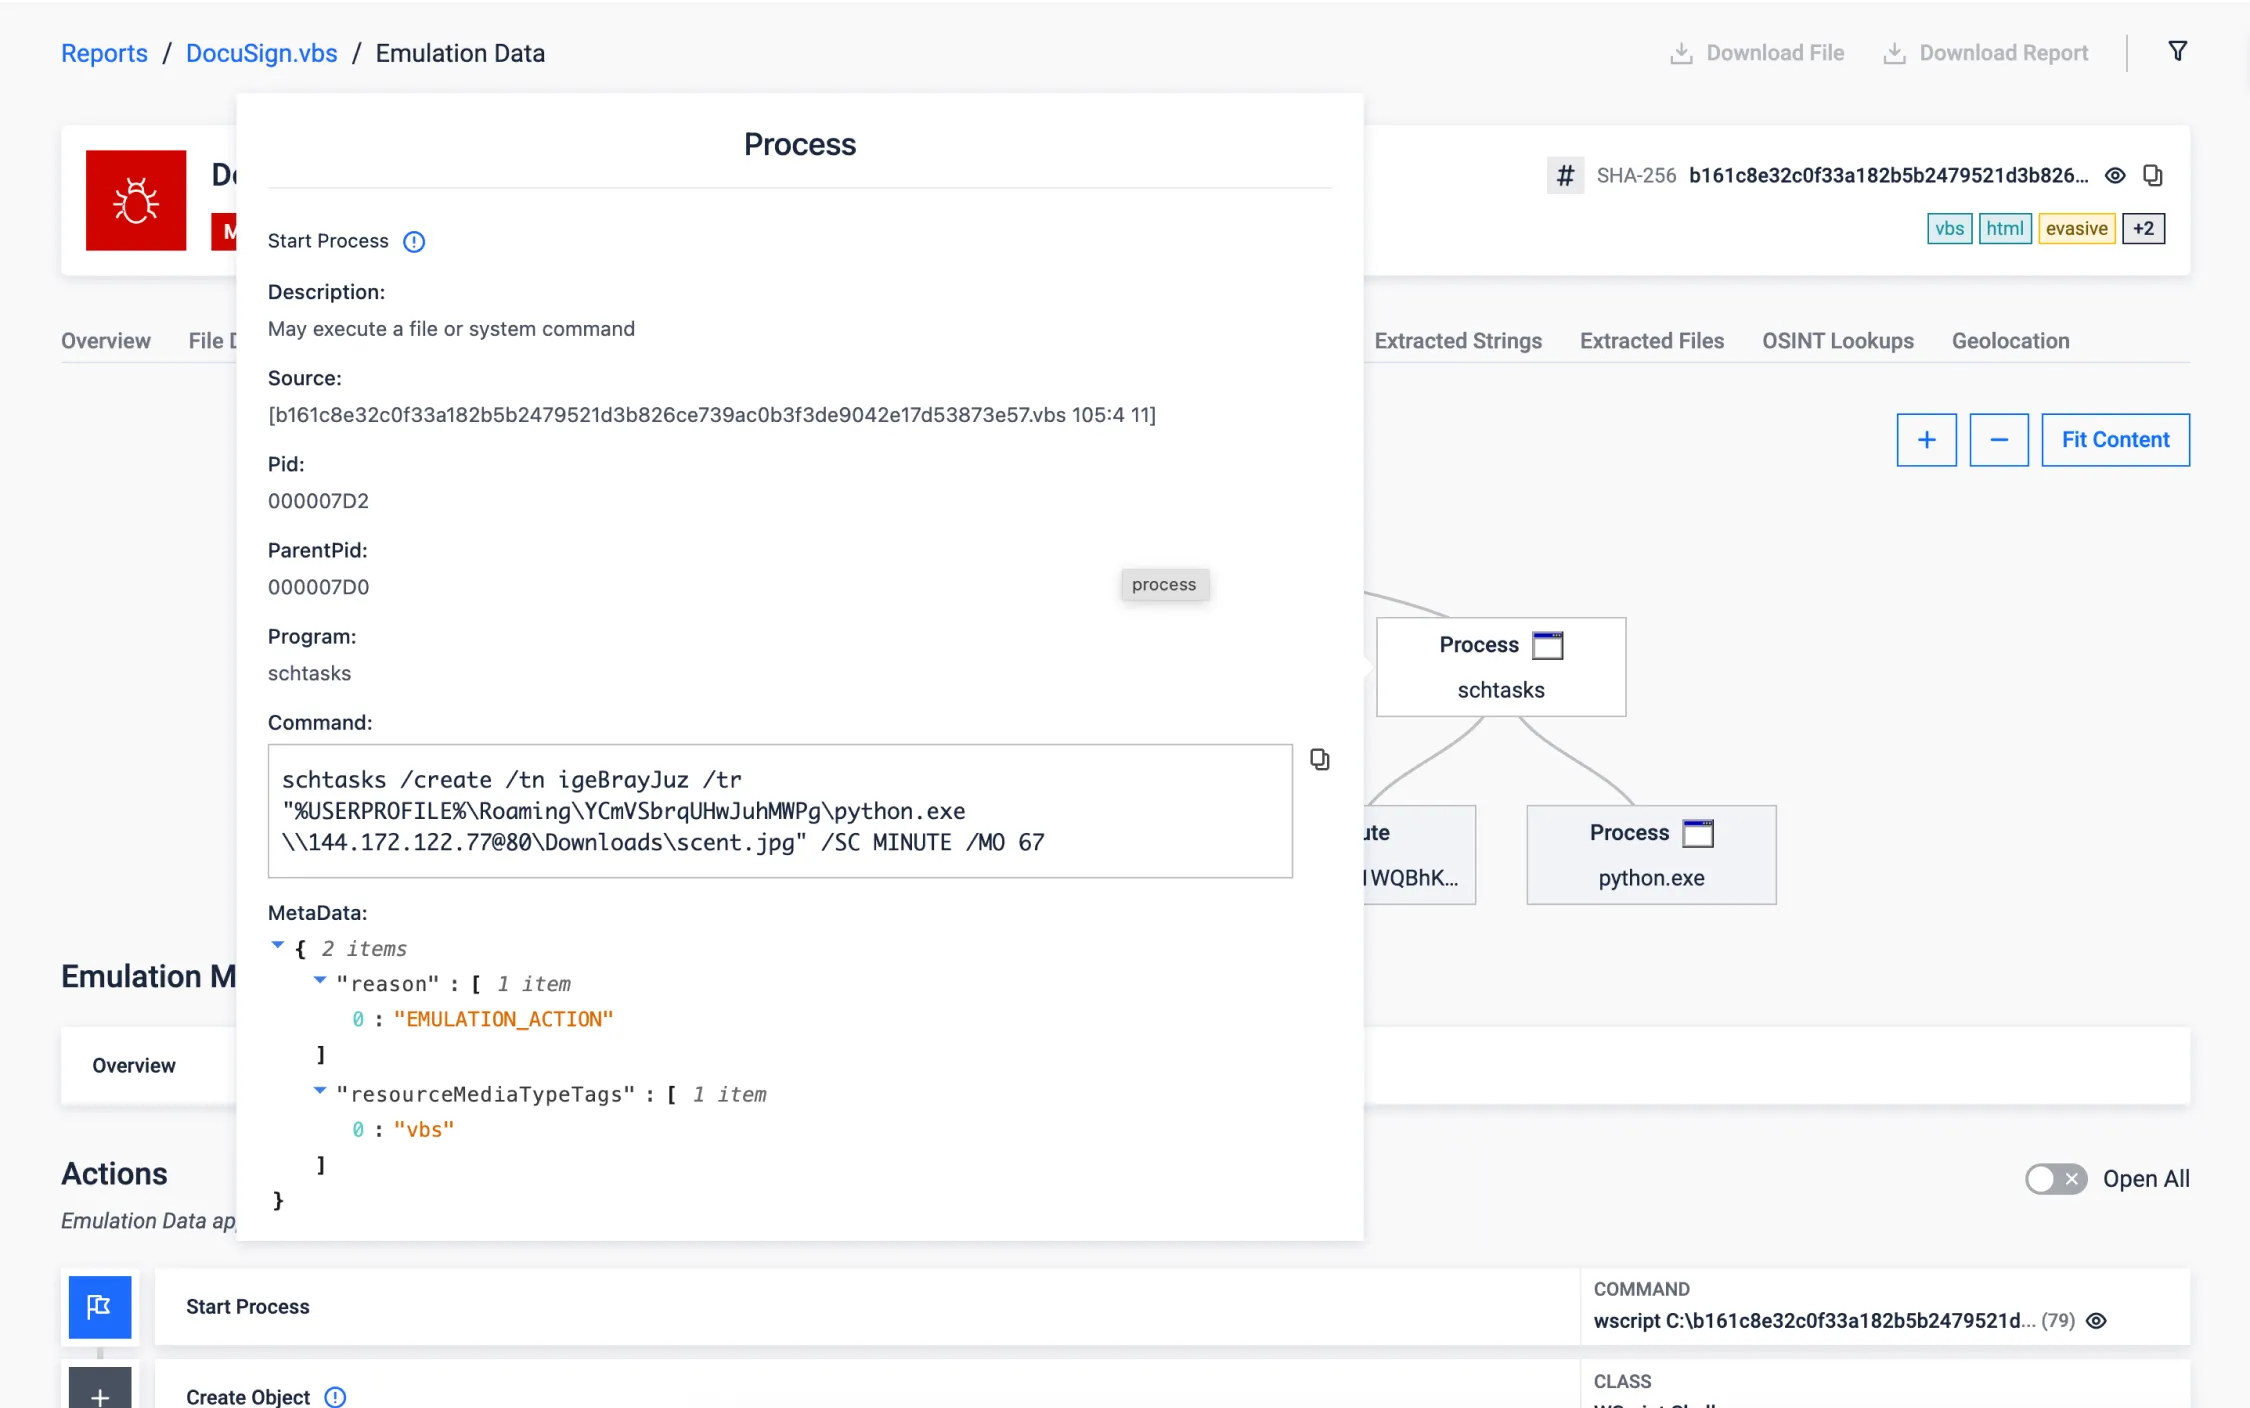Click the blue flag action icon
Screen dimensions: 2250x1408
coord(99,1306)
